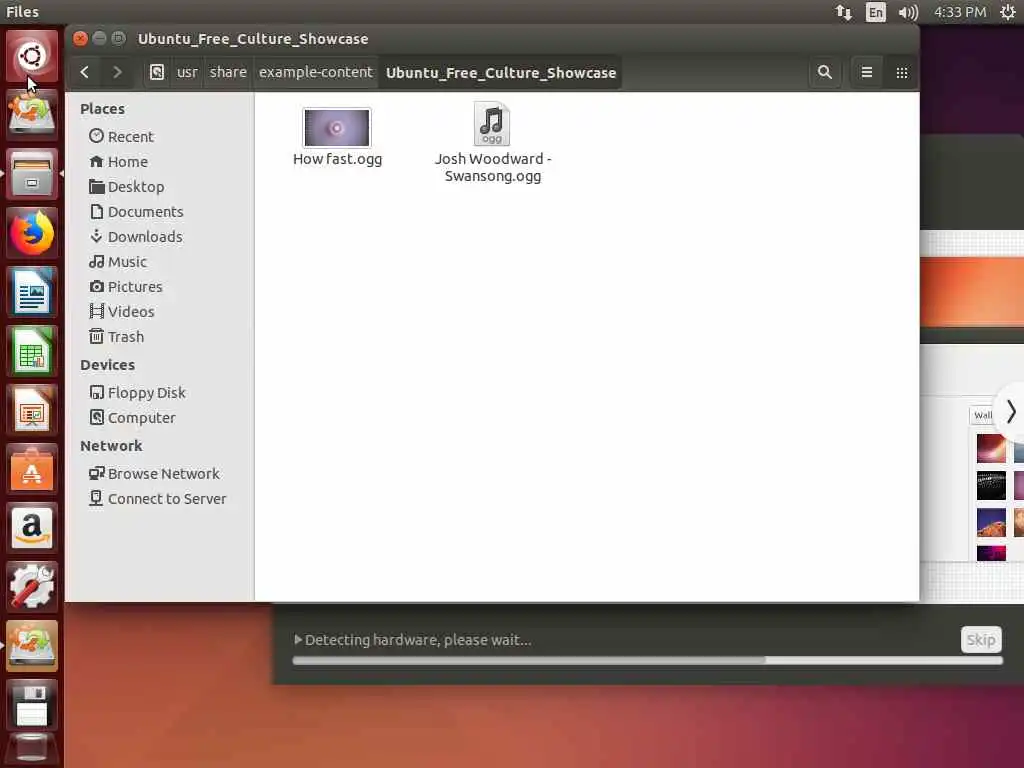Open LibreOffice Writer from the launcher
This screenshot has width=1024, height=768.
tap(31, 291)
